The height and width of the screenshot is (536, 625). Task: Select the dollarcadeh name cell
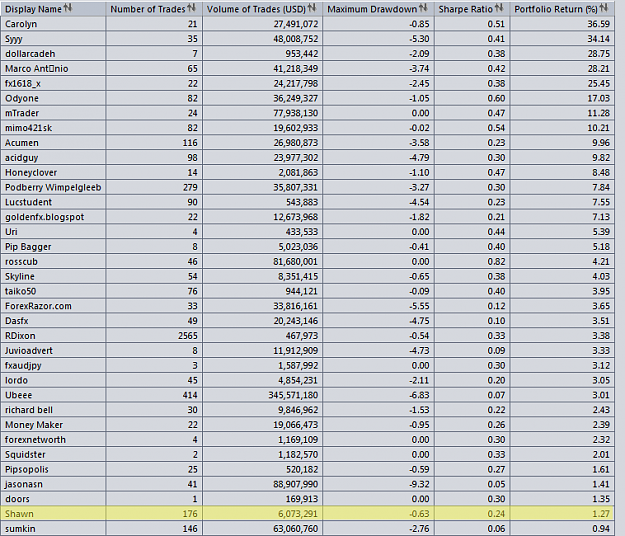click(54, 53)
